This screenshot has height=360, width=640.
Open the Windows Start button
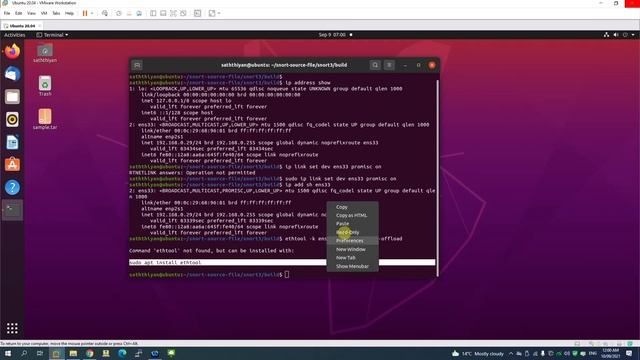[x=8, y=353]
